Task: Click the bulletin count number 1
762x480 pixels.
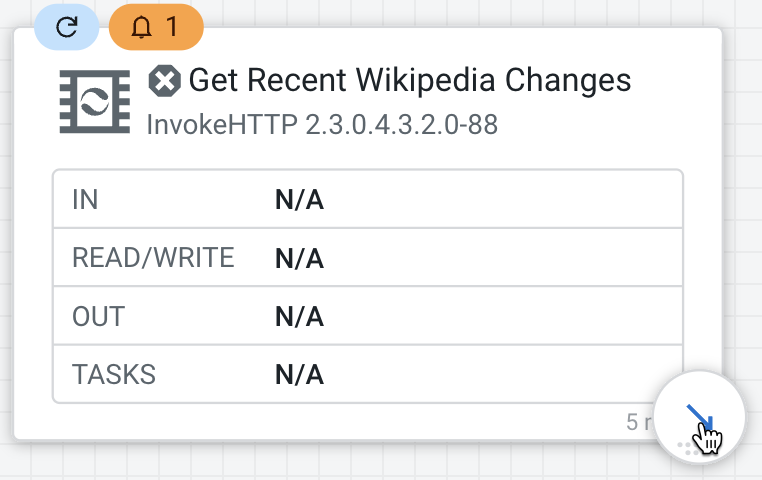Action: pyautogui.click(x=172, y=27)
